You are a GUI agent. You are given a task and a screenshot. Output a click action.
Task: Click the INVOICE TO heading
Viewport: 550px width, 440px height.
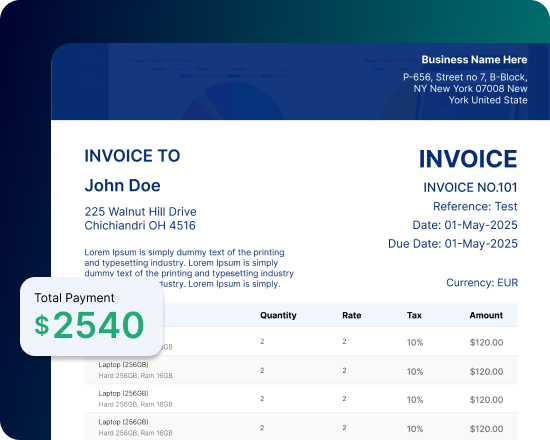[132, 156]
